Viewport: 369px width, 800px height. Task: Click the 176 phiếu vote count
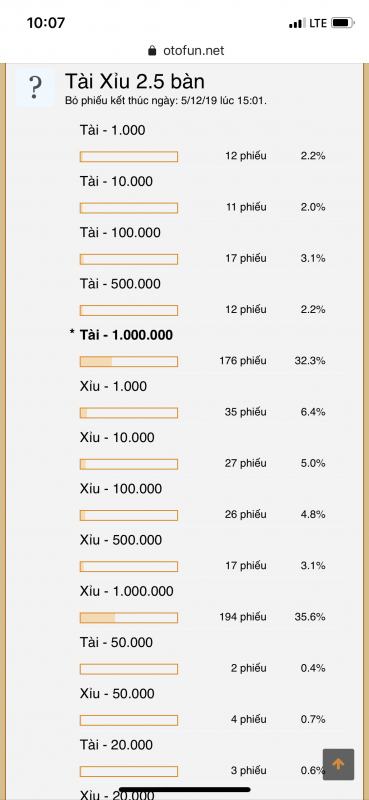coord(243,361)
